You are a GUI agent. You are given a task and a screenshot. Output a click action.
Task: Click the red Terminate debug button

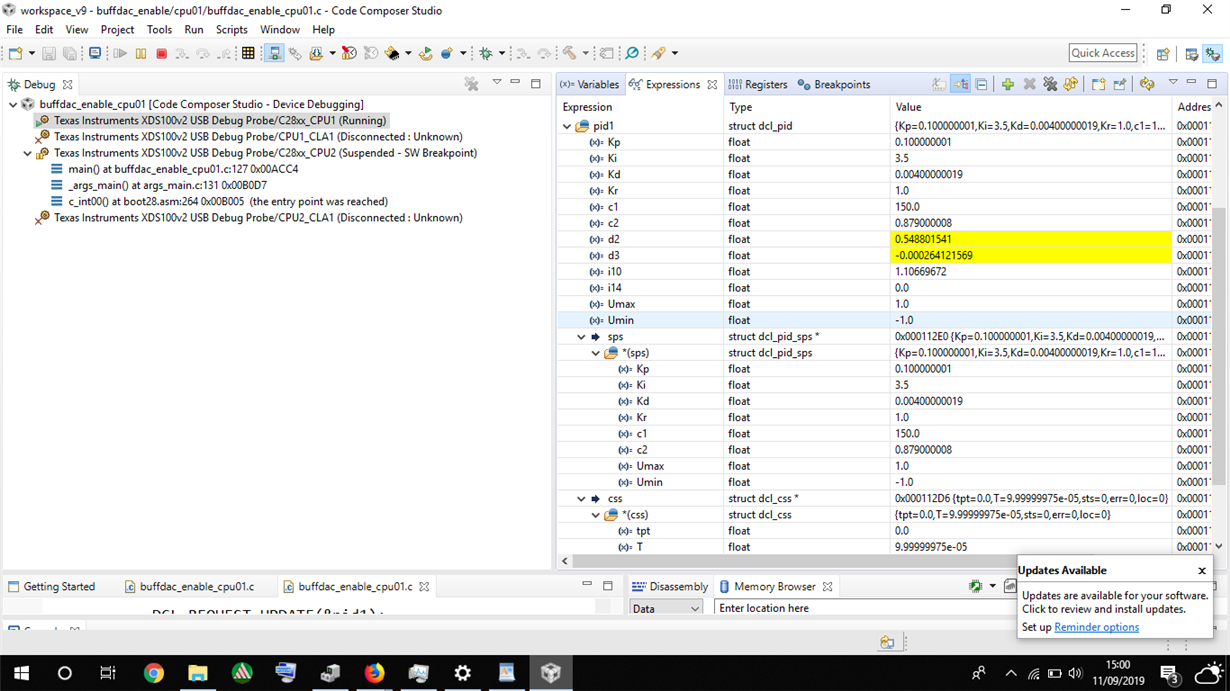(161, 54)
